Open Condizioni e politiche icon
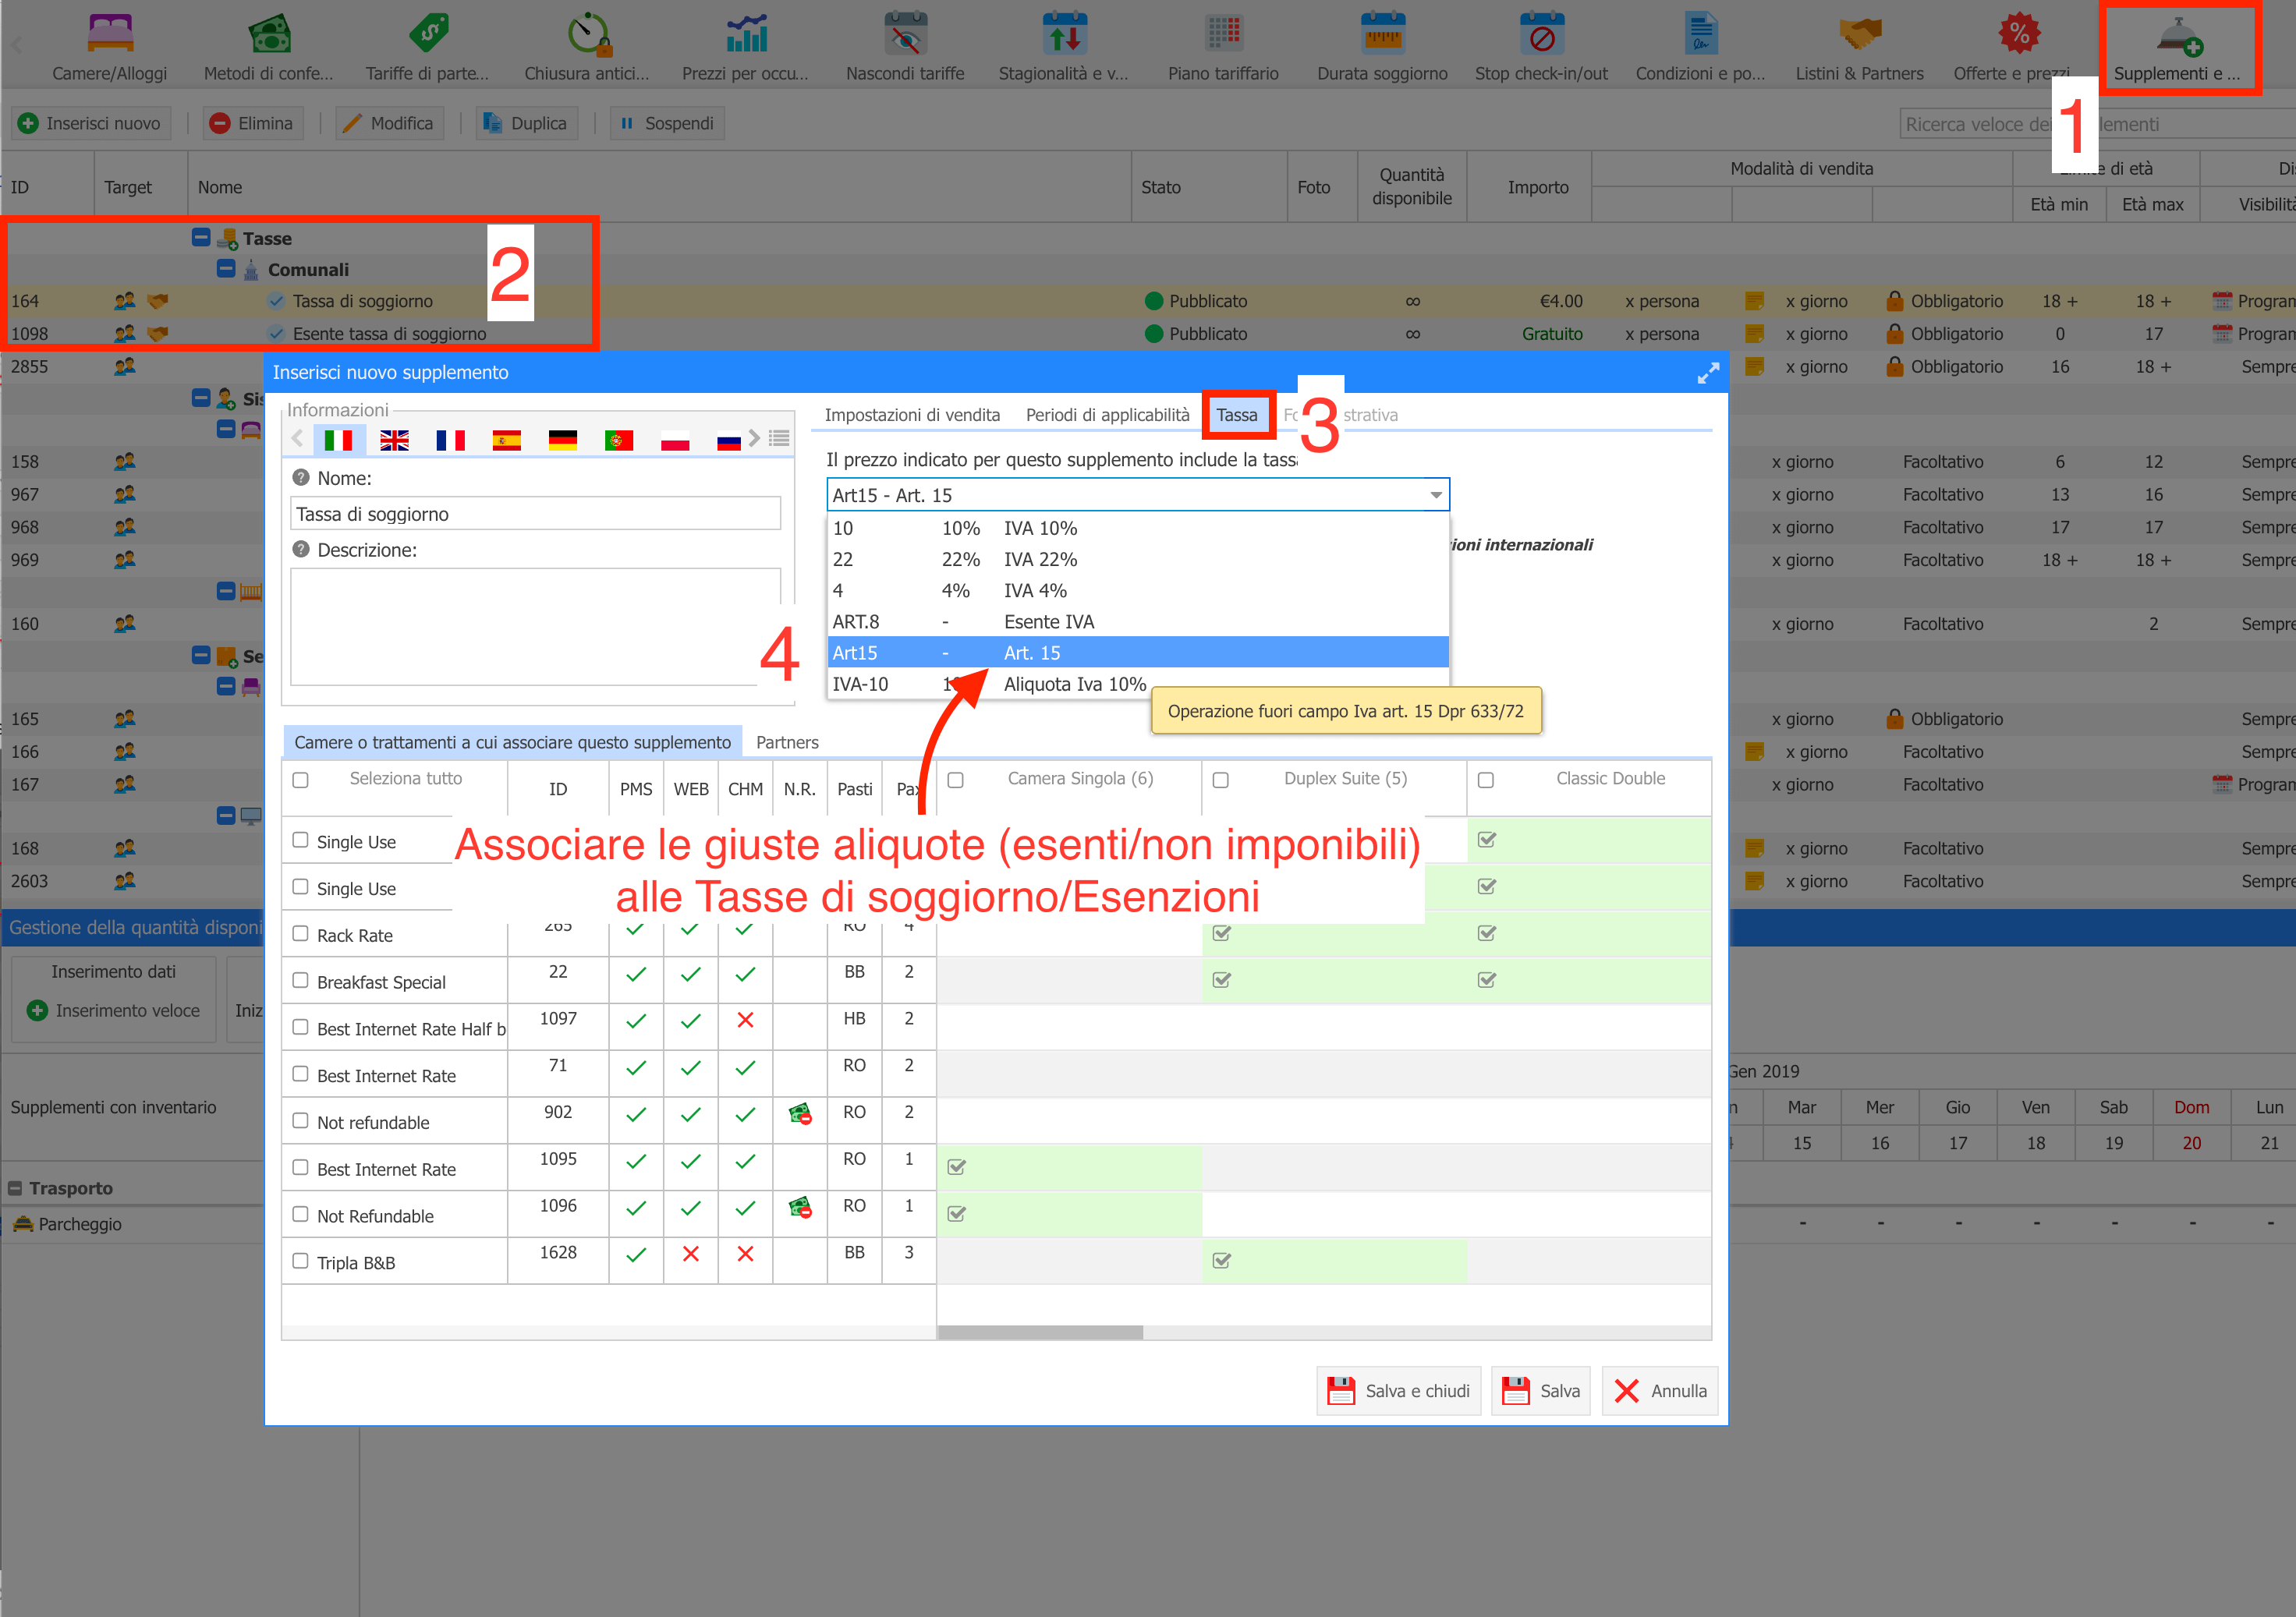 [1700, 46]
